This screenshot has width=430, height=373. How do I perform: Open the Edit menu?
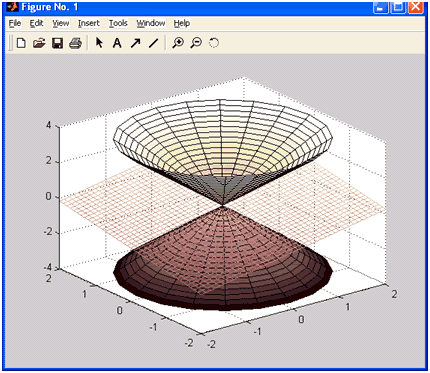point(36,23)
